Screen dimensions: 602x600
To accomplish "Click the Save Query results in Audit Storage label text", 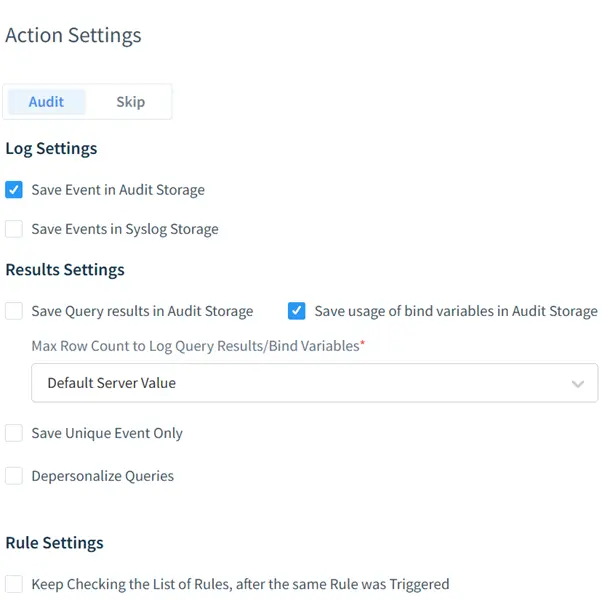I will (x=142, y=311).
